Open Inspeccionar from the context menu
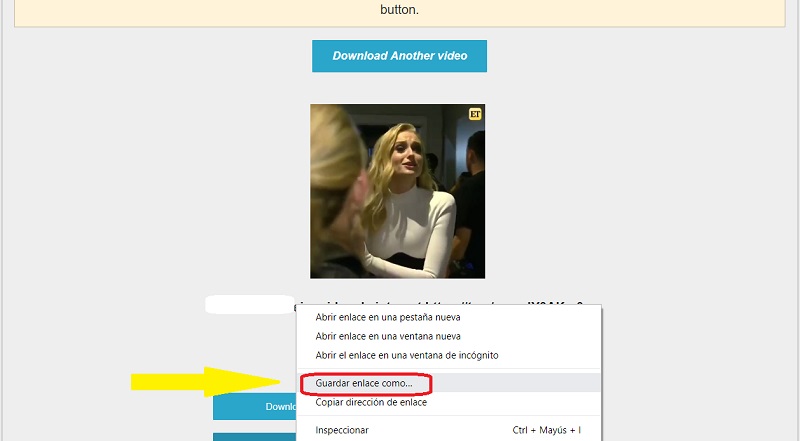 (448, 430)
